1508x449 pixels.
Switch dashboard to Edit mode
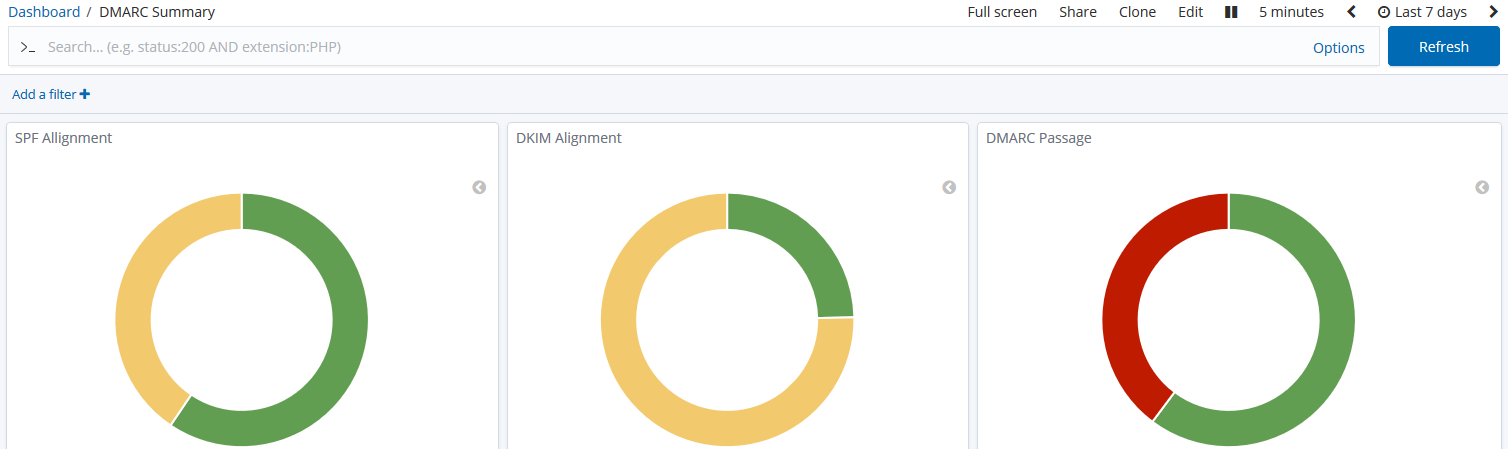click(1190, 12)
